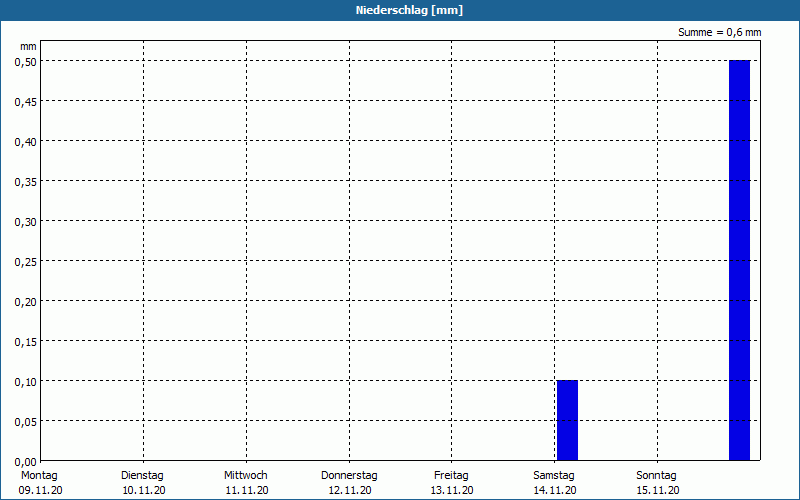800x500 pixels.
Task: Click the 13.11.20 date label
Action: coord(453,490)
